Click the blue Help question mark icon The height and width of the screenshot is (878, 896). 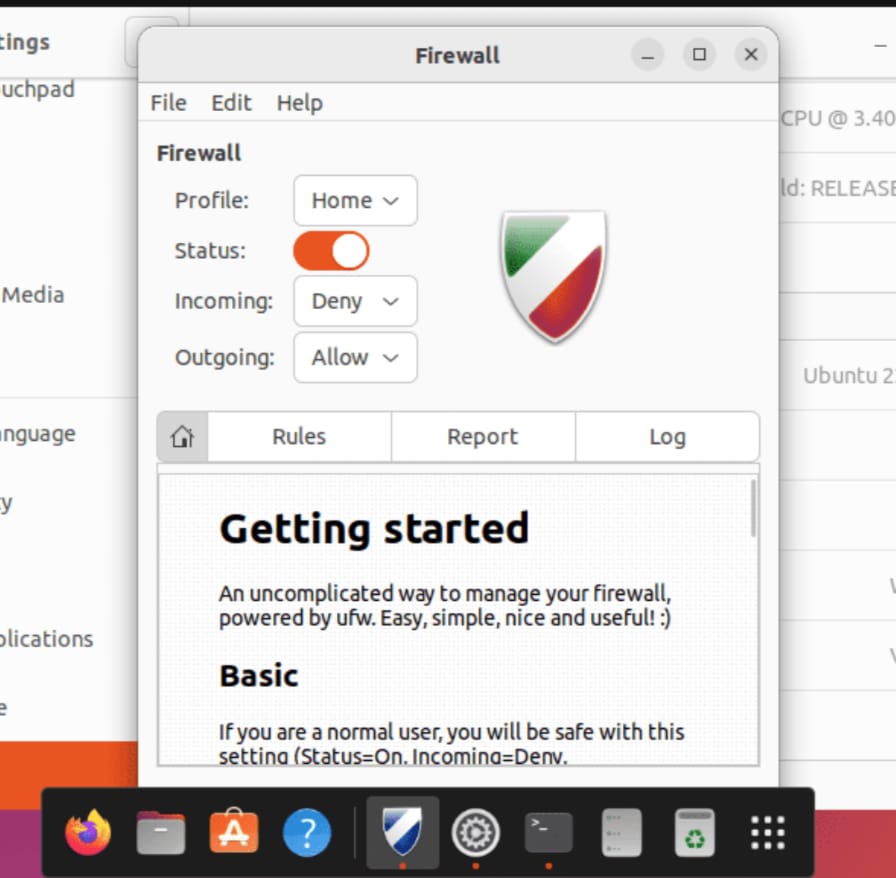coord(306,832)
